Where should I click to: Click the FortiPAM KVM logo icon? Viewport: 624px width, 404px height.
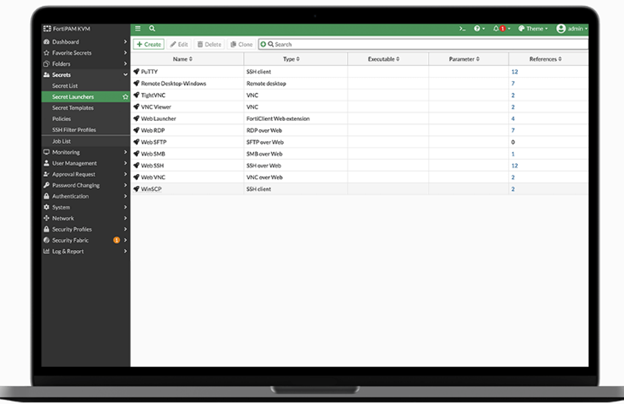(x=47, y=29)
